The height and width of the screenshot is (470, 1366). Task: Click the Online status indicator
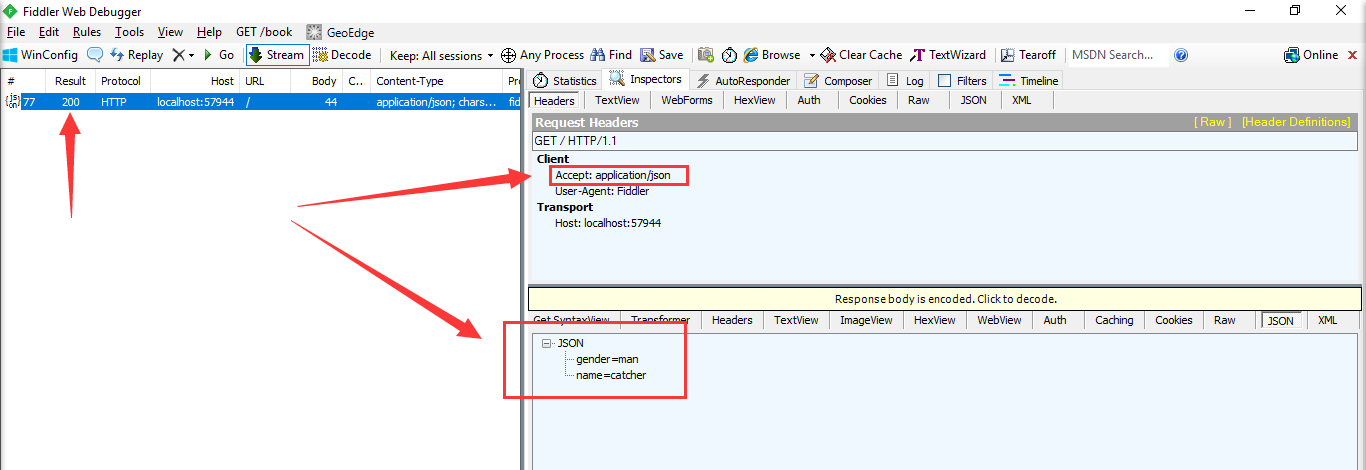point(1311,55)
